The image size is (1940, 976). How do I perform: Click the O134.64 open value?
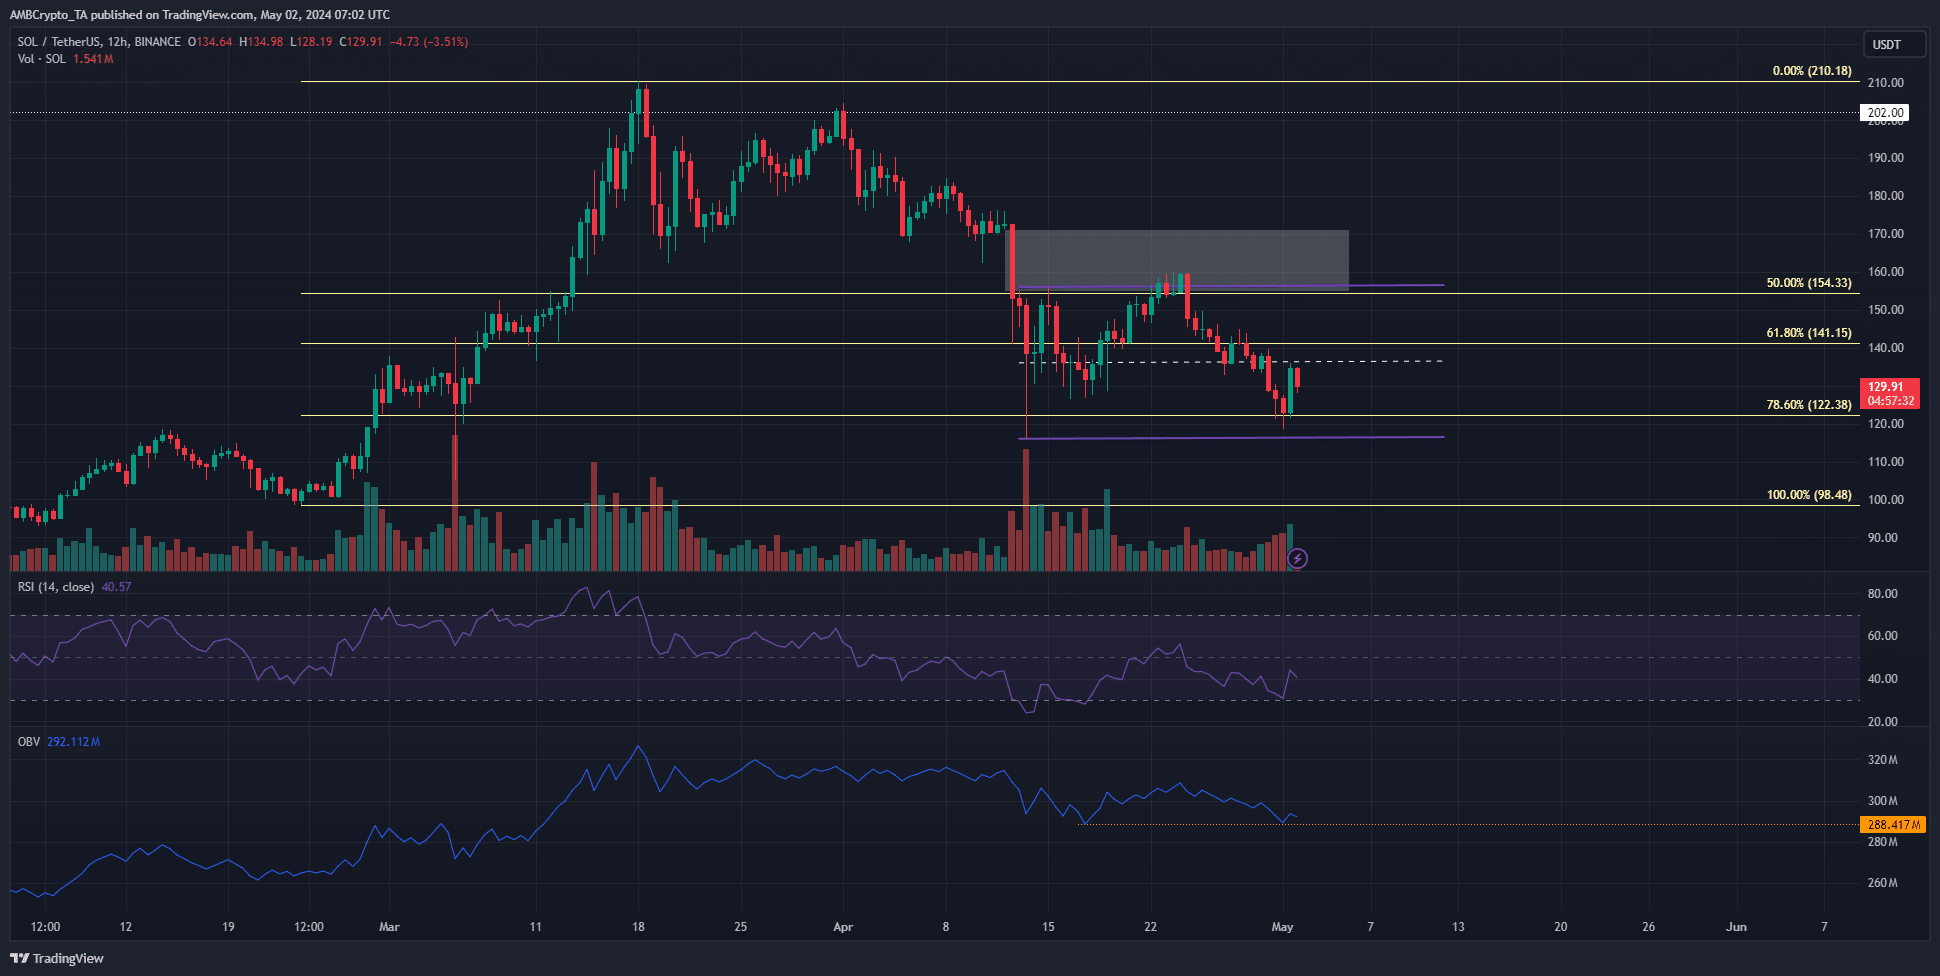210,42
